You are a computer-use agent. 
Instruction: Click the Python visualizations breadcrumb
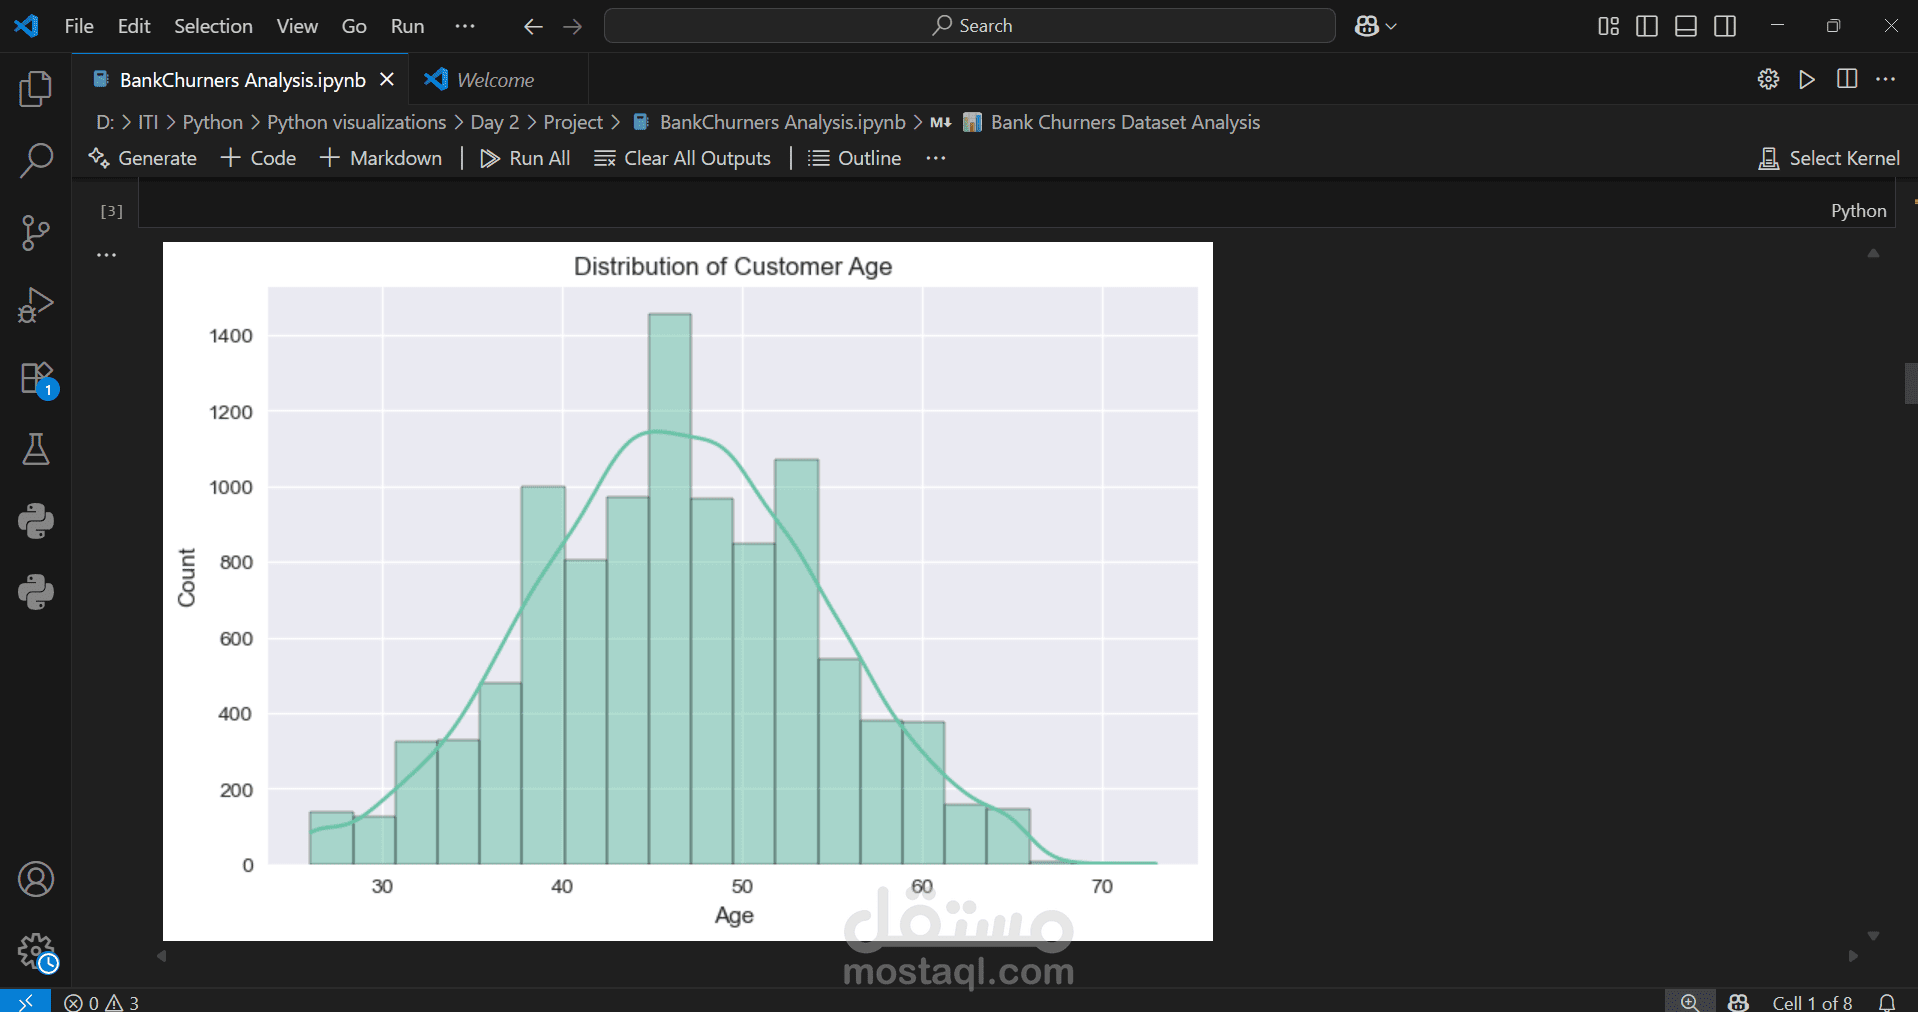point(356,122)
